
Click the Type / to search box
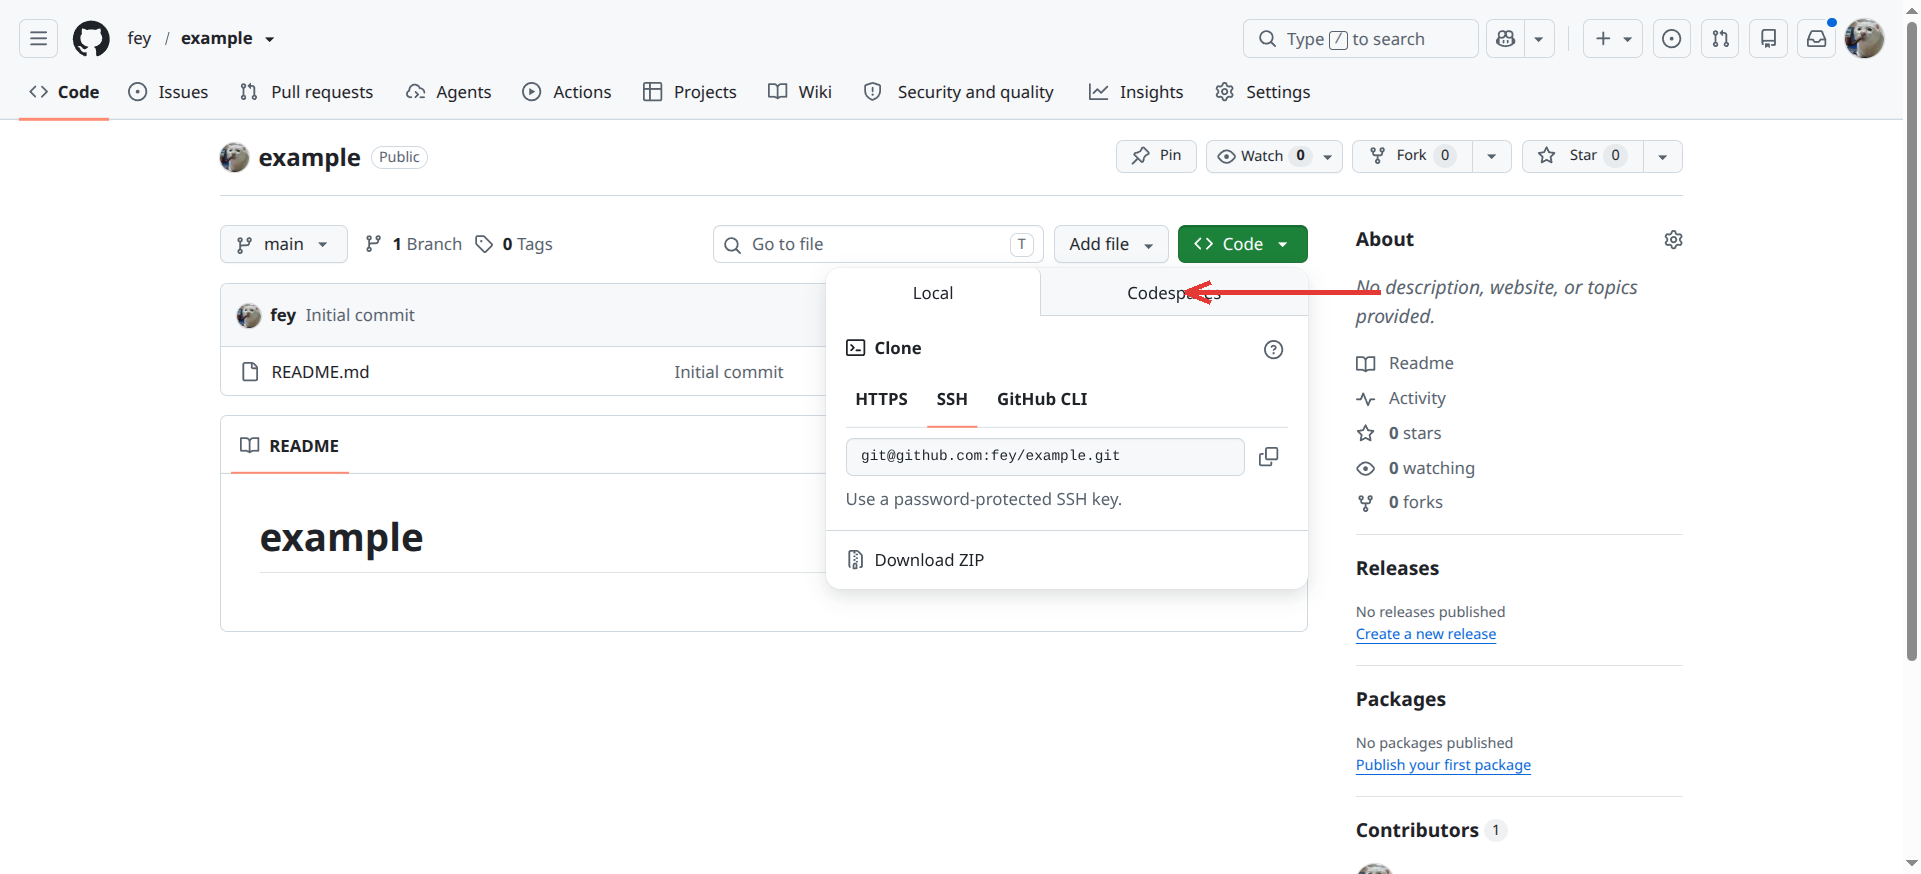[1360, 39]
